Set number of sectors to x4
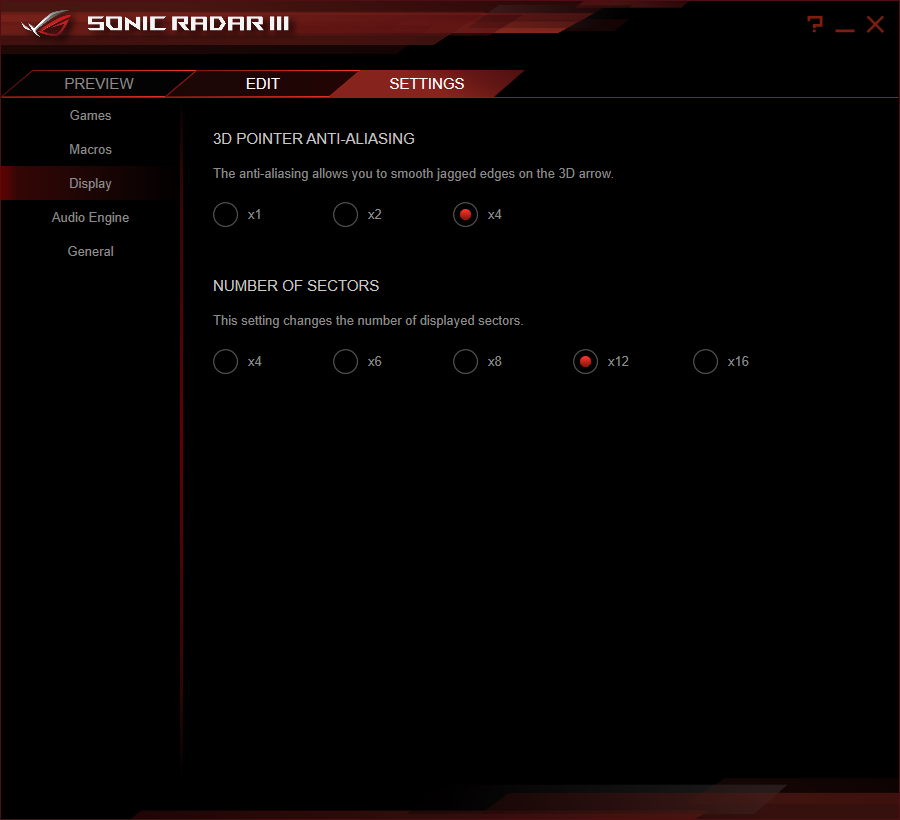 pos(226,362)
